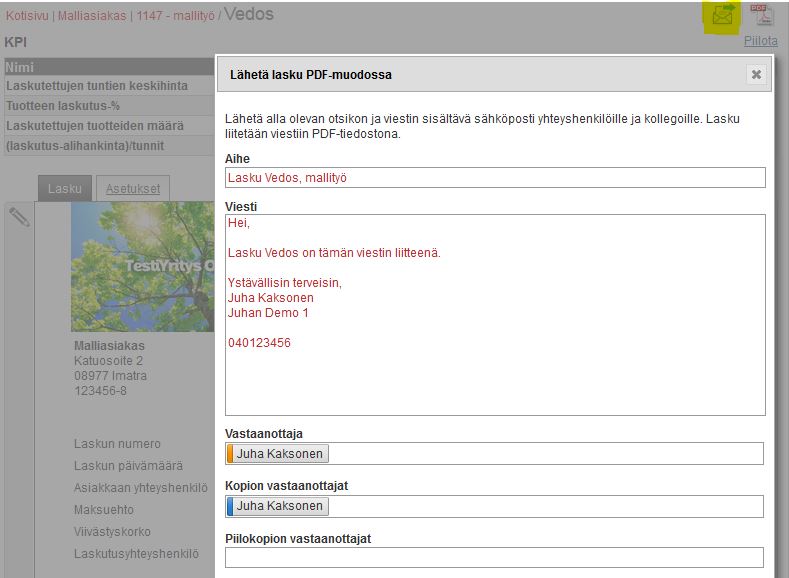Click the Viivästyskorko label
789x578 pixels.
click(112, 532)
